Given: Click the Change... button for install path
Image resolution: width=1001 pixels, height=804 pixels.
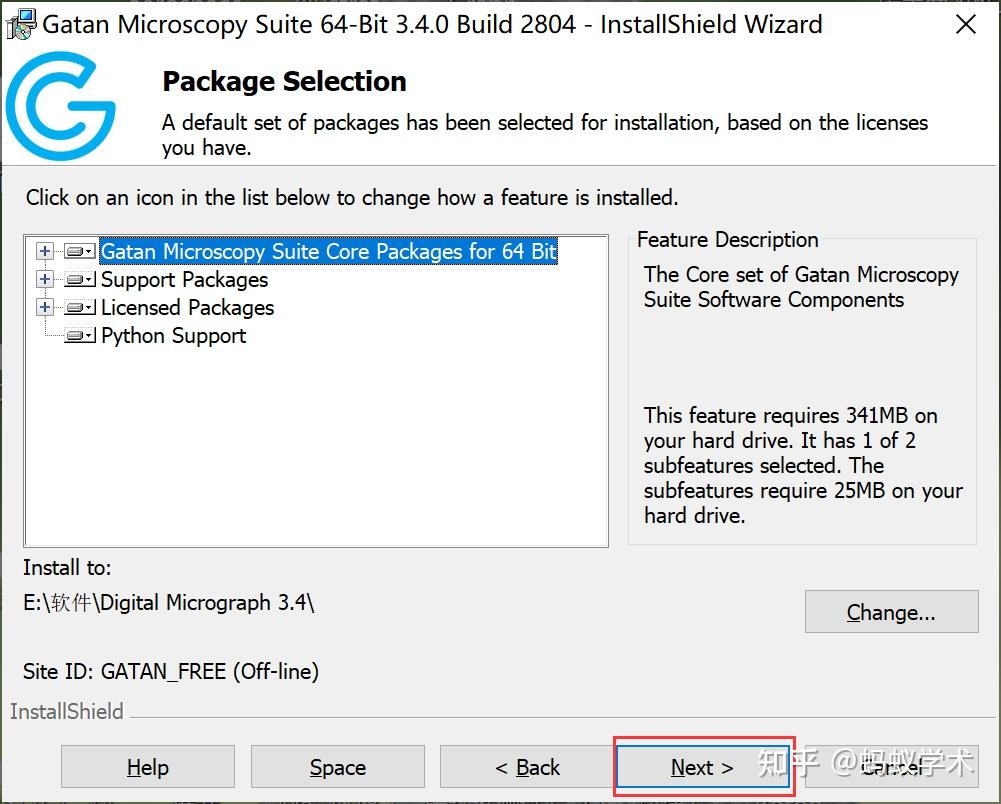Looking at the screenshot, I should tap(891, 612).
